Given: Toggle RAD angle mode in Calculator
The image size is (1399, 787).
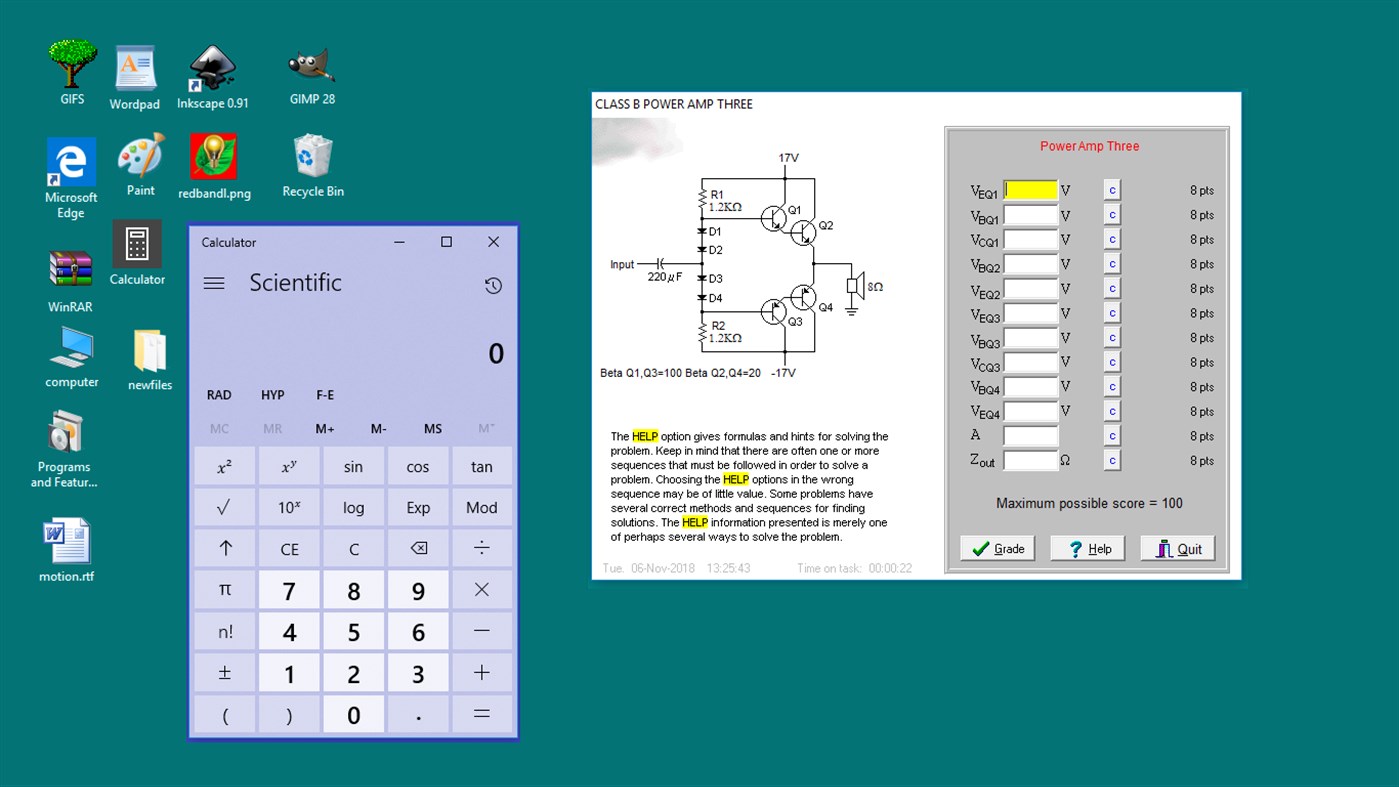Looking at the screenshot, I should click(218, 394).
